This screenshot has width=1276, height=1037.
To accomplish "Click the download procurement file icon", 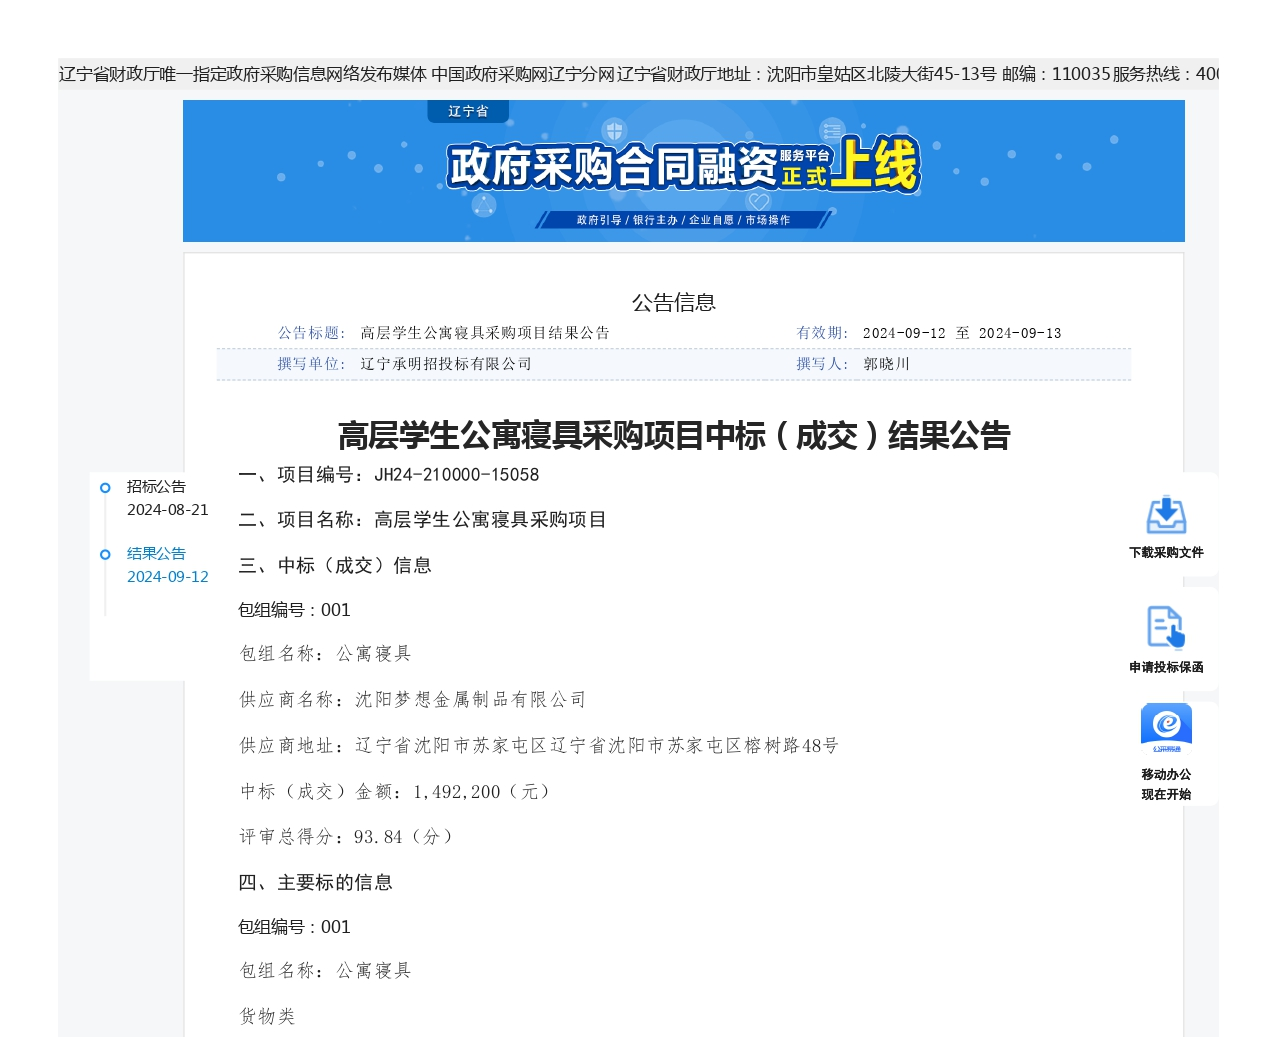I will tap(1166, 515).
